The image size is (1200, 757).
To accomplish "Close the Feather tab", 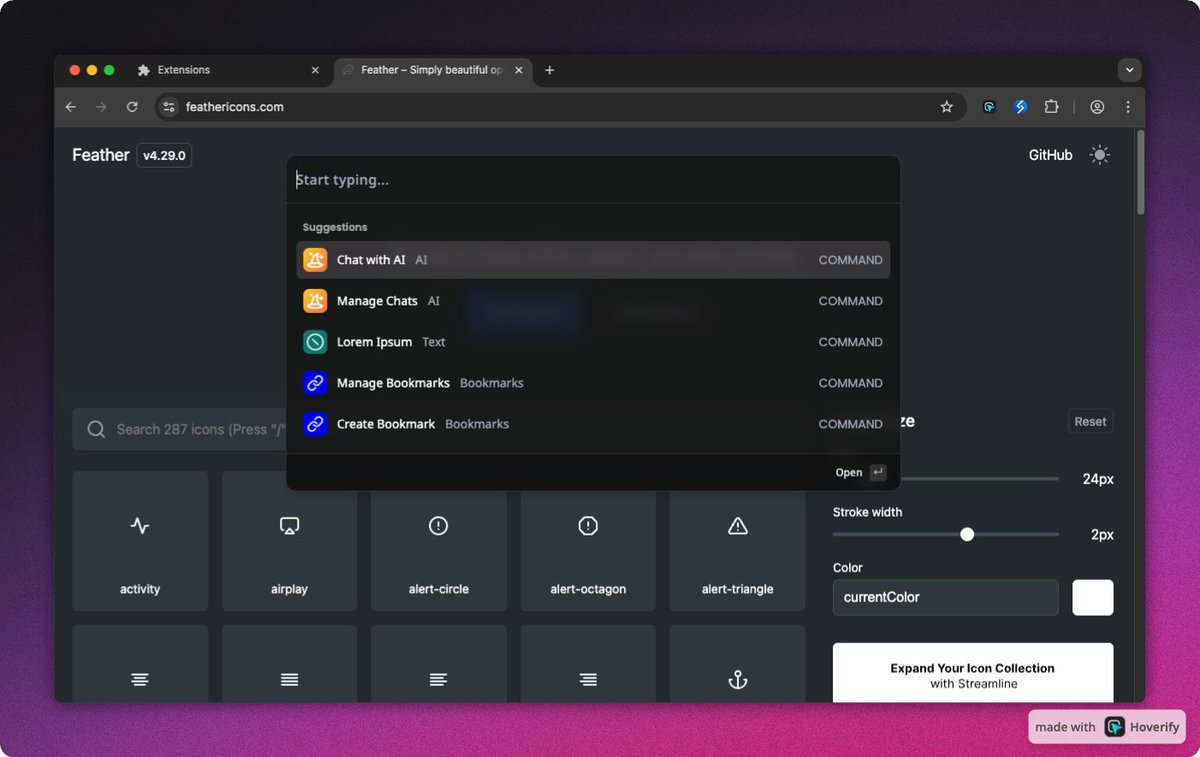I will coord(517,70).
